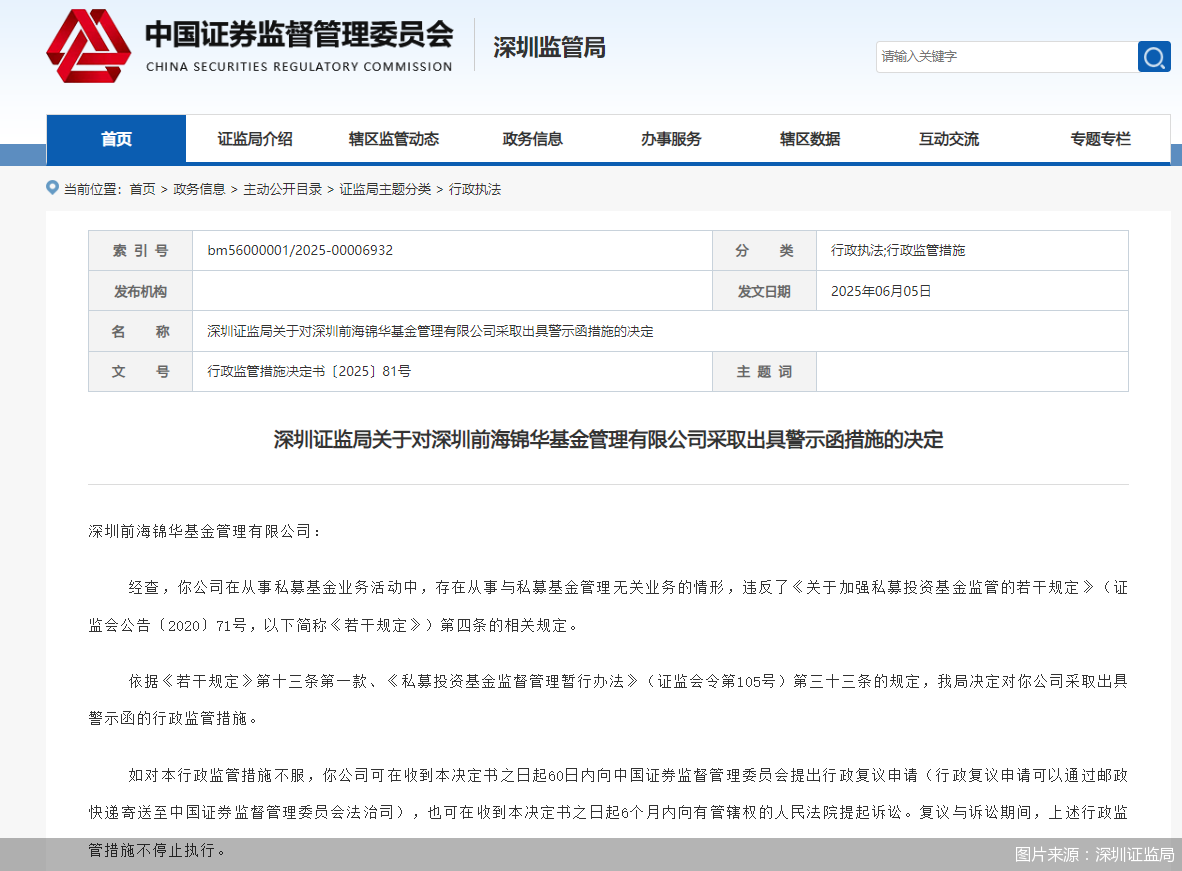Click the 中国证券监督管理委员会 header title
The image size is (1182, 871).
point(299,36)
